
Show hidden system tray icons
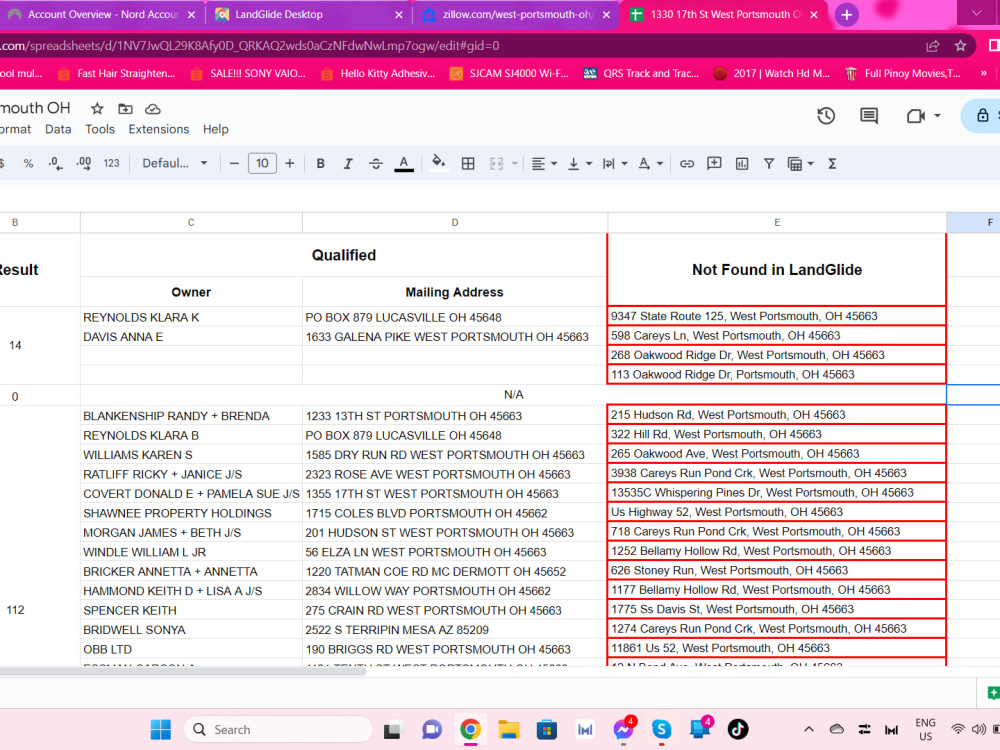pyautogui.click(x=809, y=730)
